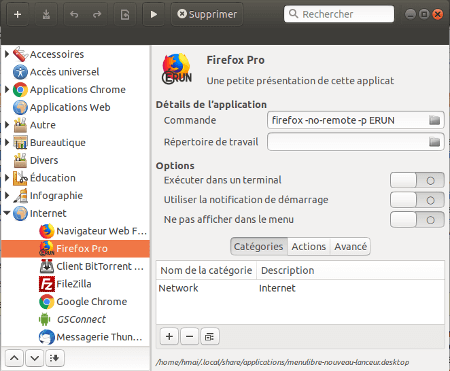Click the FileZilla red Fz icon

[46, 284]
